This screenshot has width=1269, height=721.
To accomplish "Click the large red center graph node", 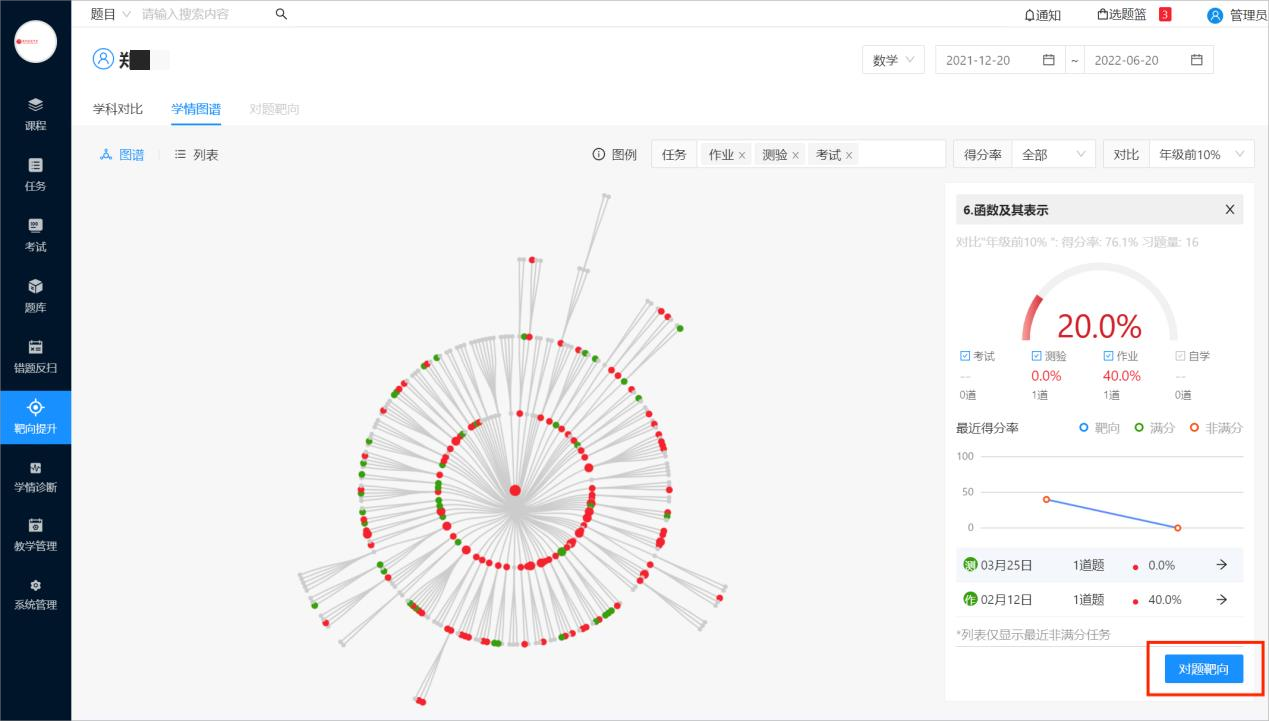I will point(515,490).
